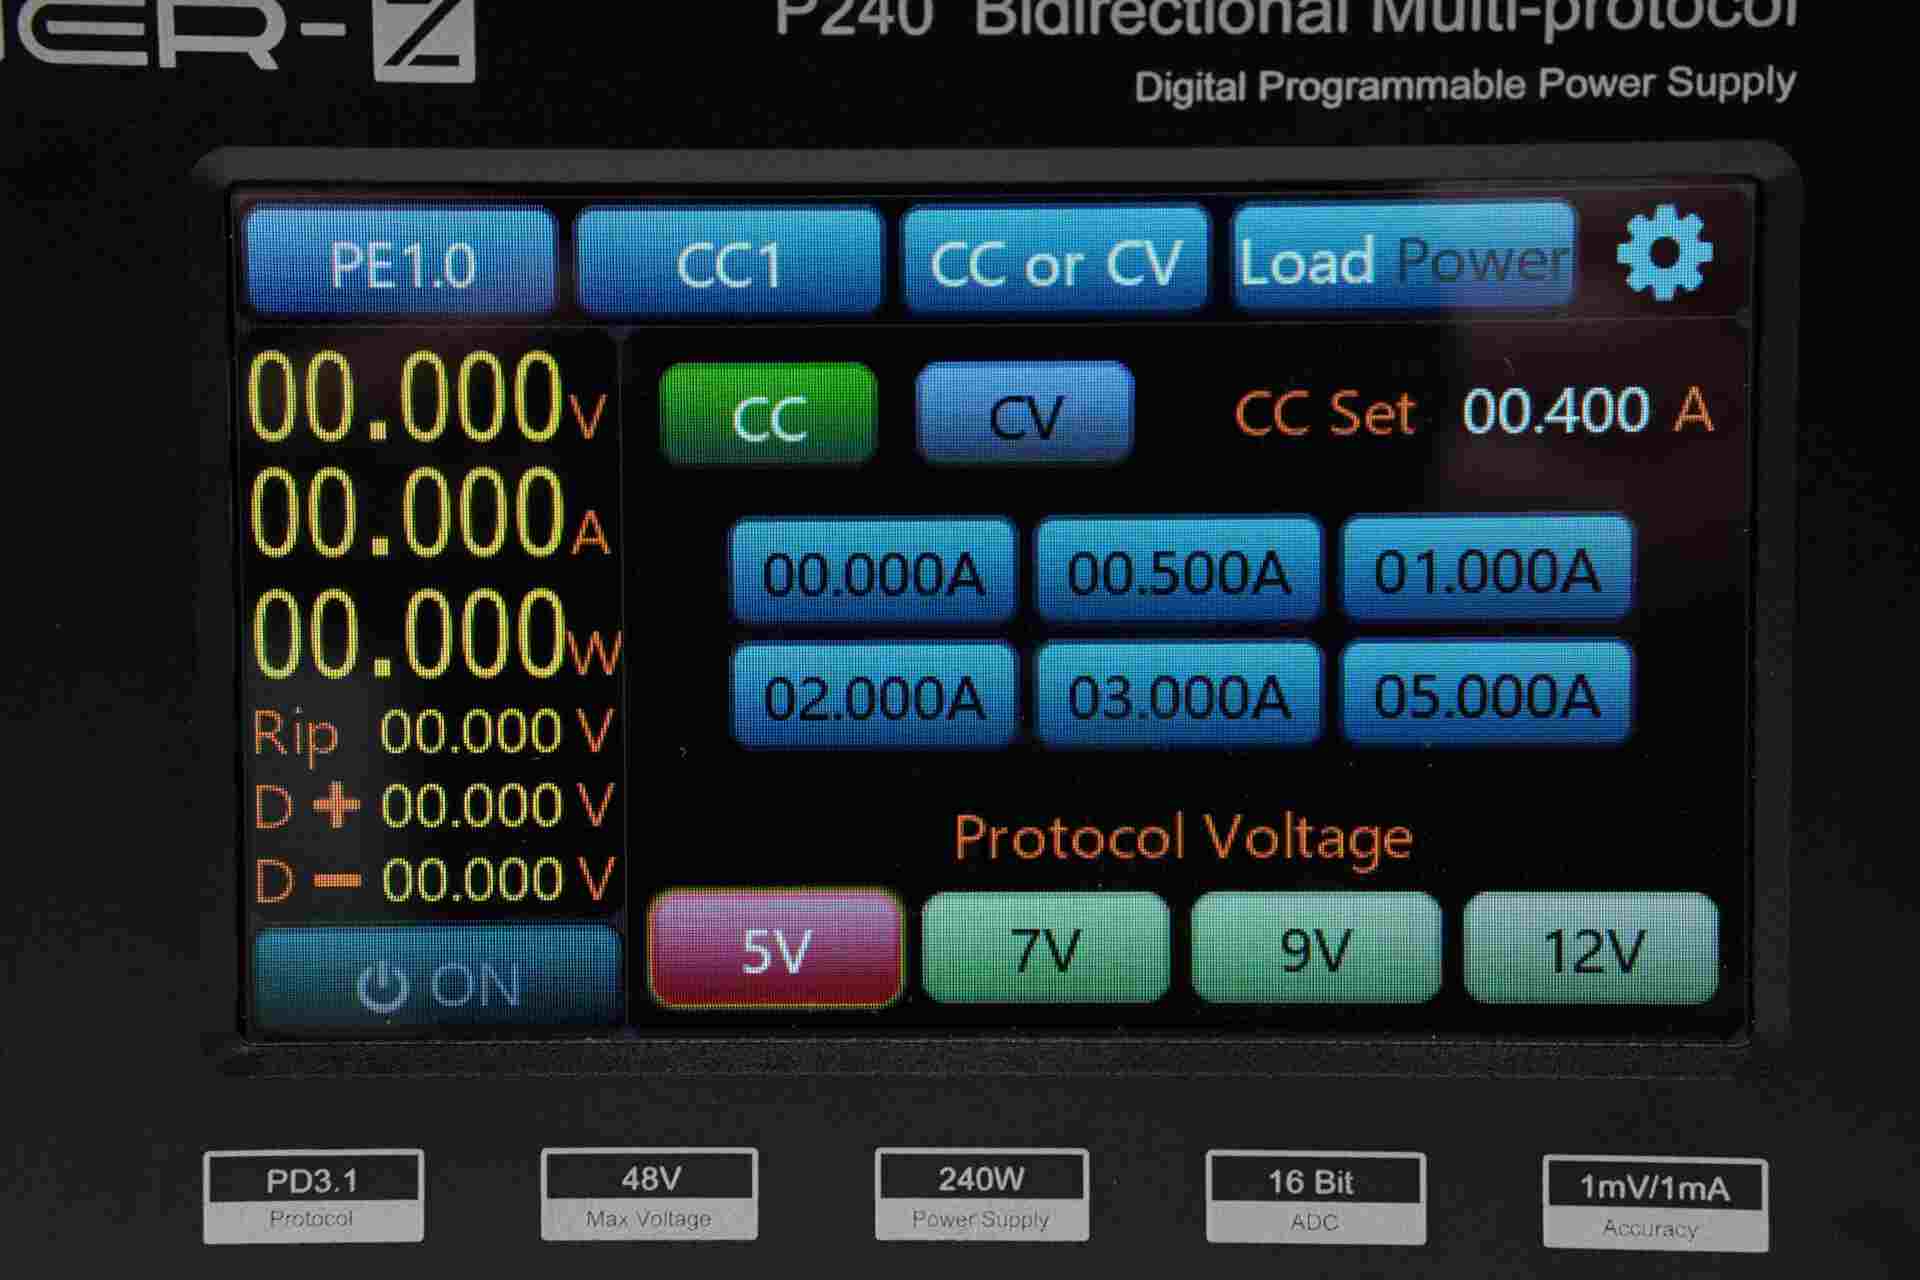The height and width of the screenshot is (1280, 1920).
Task: Choose the 12V protocol voltage
Action: [1590, 952]
